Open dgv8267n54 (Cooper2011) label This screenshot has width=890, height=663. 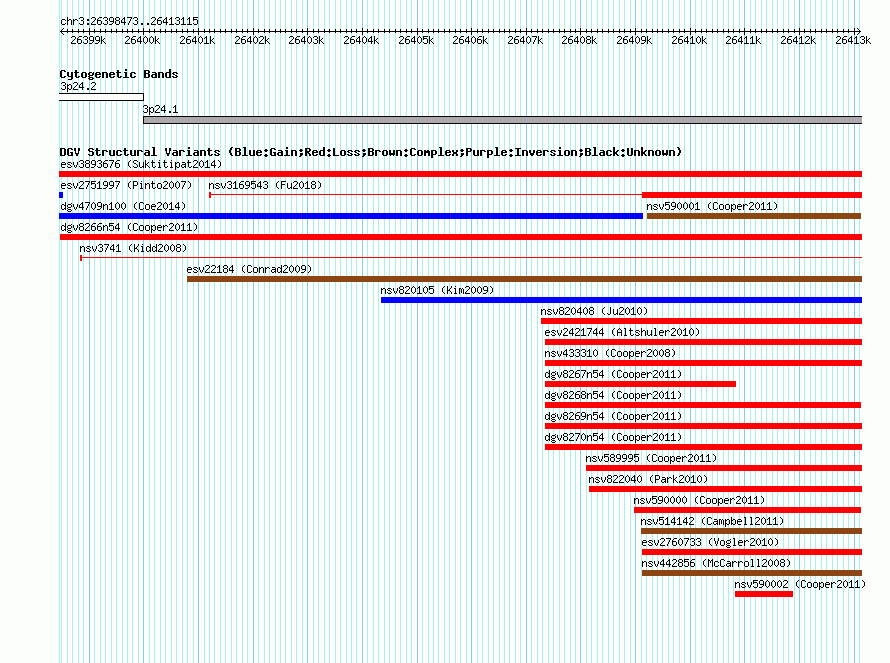click(613, 374)
